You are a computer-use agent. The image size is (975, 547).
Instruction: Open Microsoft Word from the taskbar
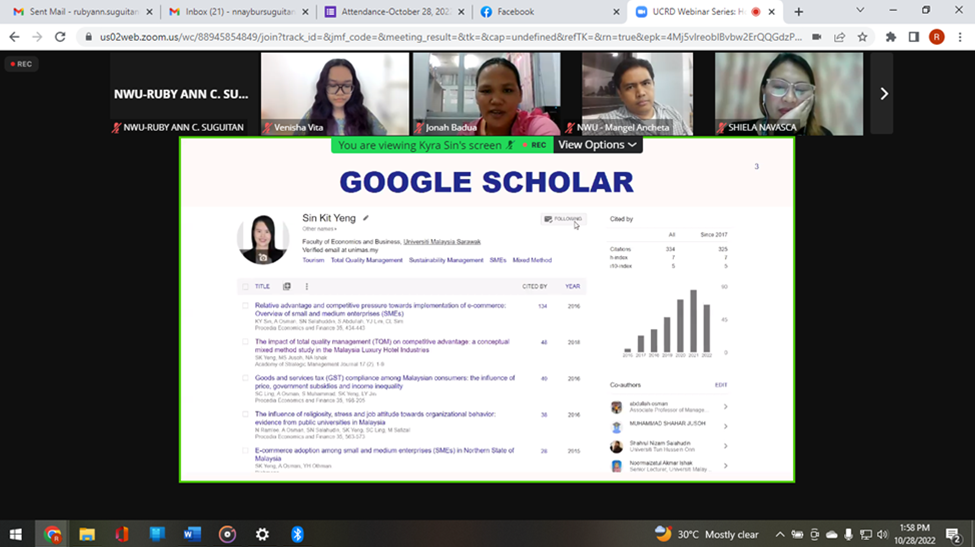[192, 534]
